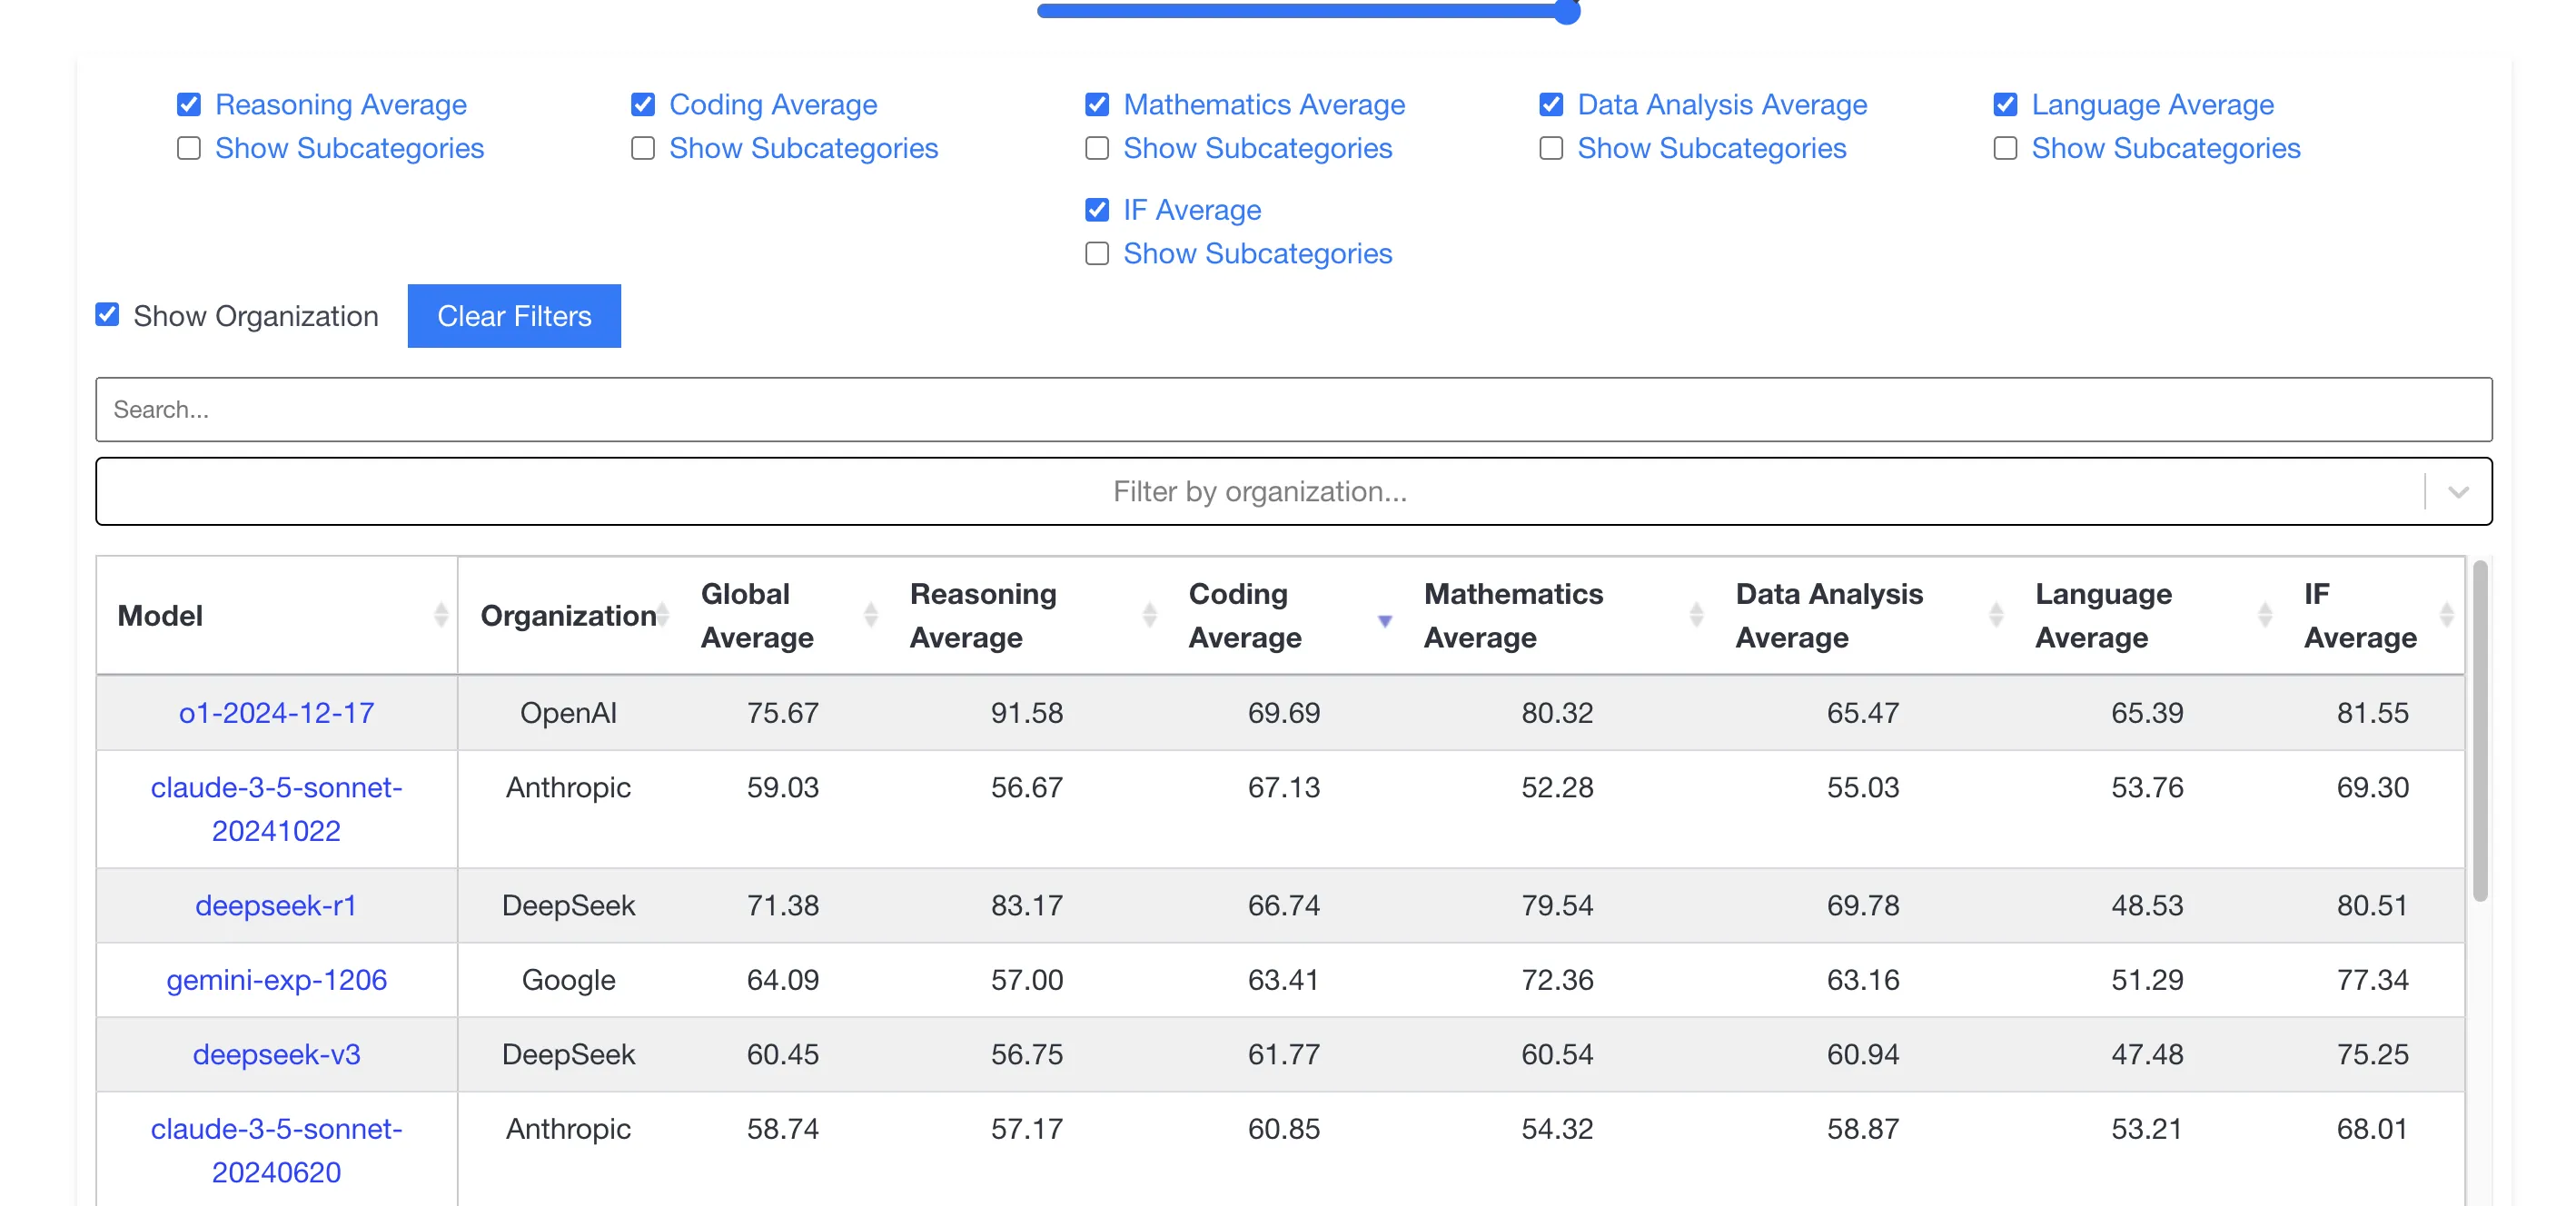Screen dimensions: 2576x1206
Task: Select claude 20240620 Global Average 58.74
Action: (782, 1129)
